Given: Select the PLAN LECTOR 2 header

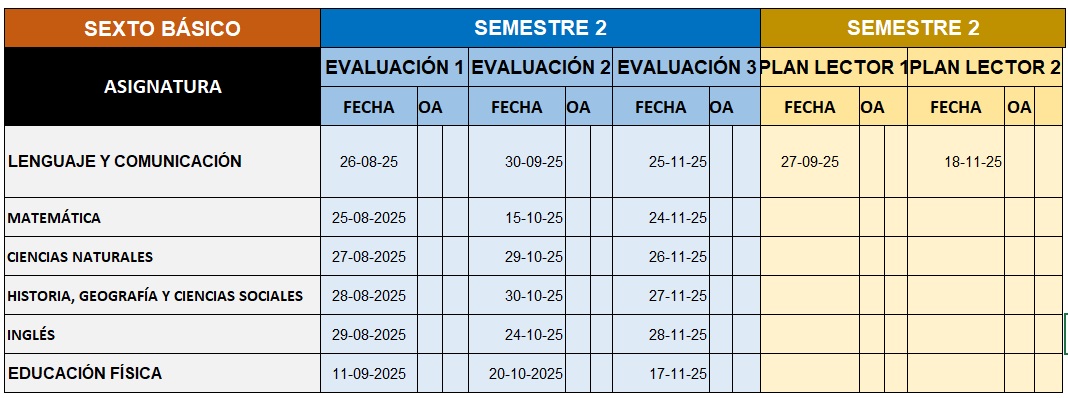Looking at the screenshot, I should (x=986, y=67).
